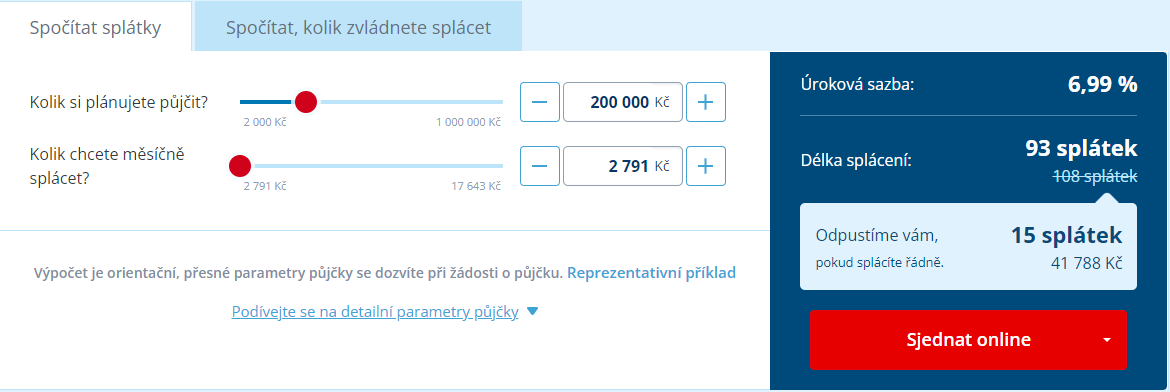Click the monthly payment slider handle

click(x=240, y=166)
